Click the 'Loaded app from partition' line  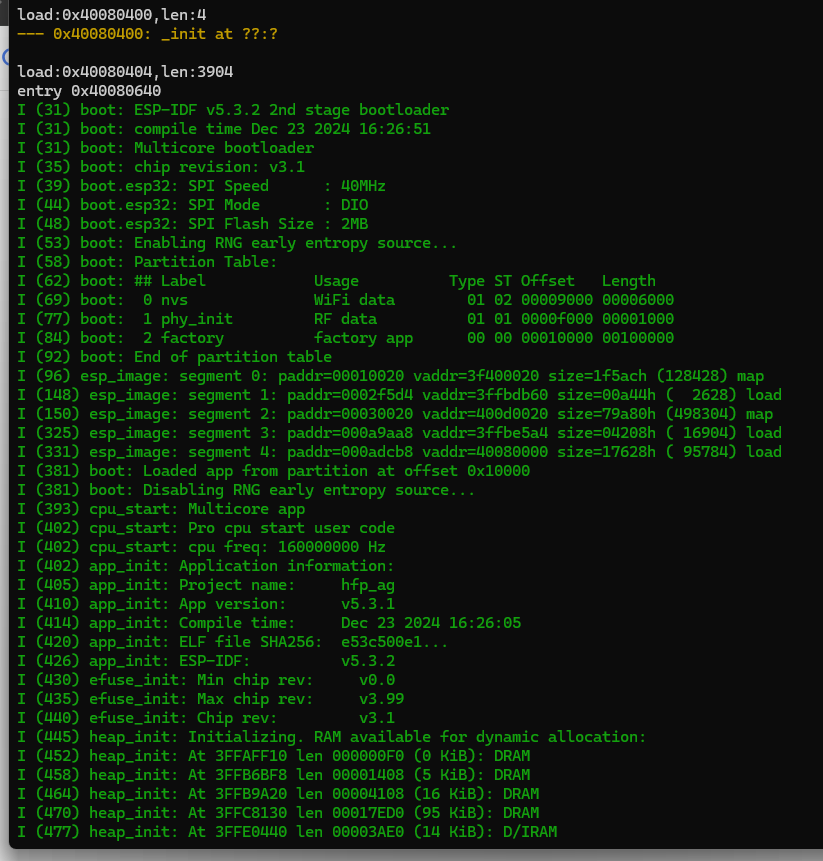coord(273,471)
